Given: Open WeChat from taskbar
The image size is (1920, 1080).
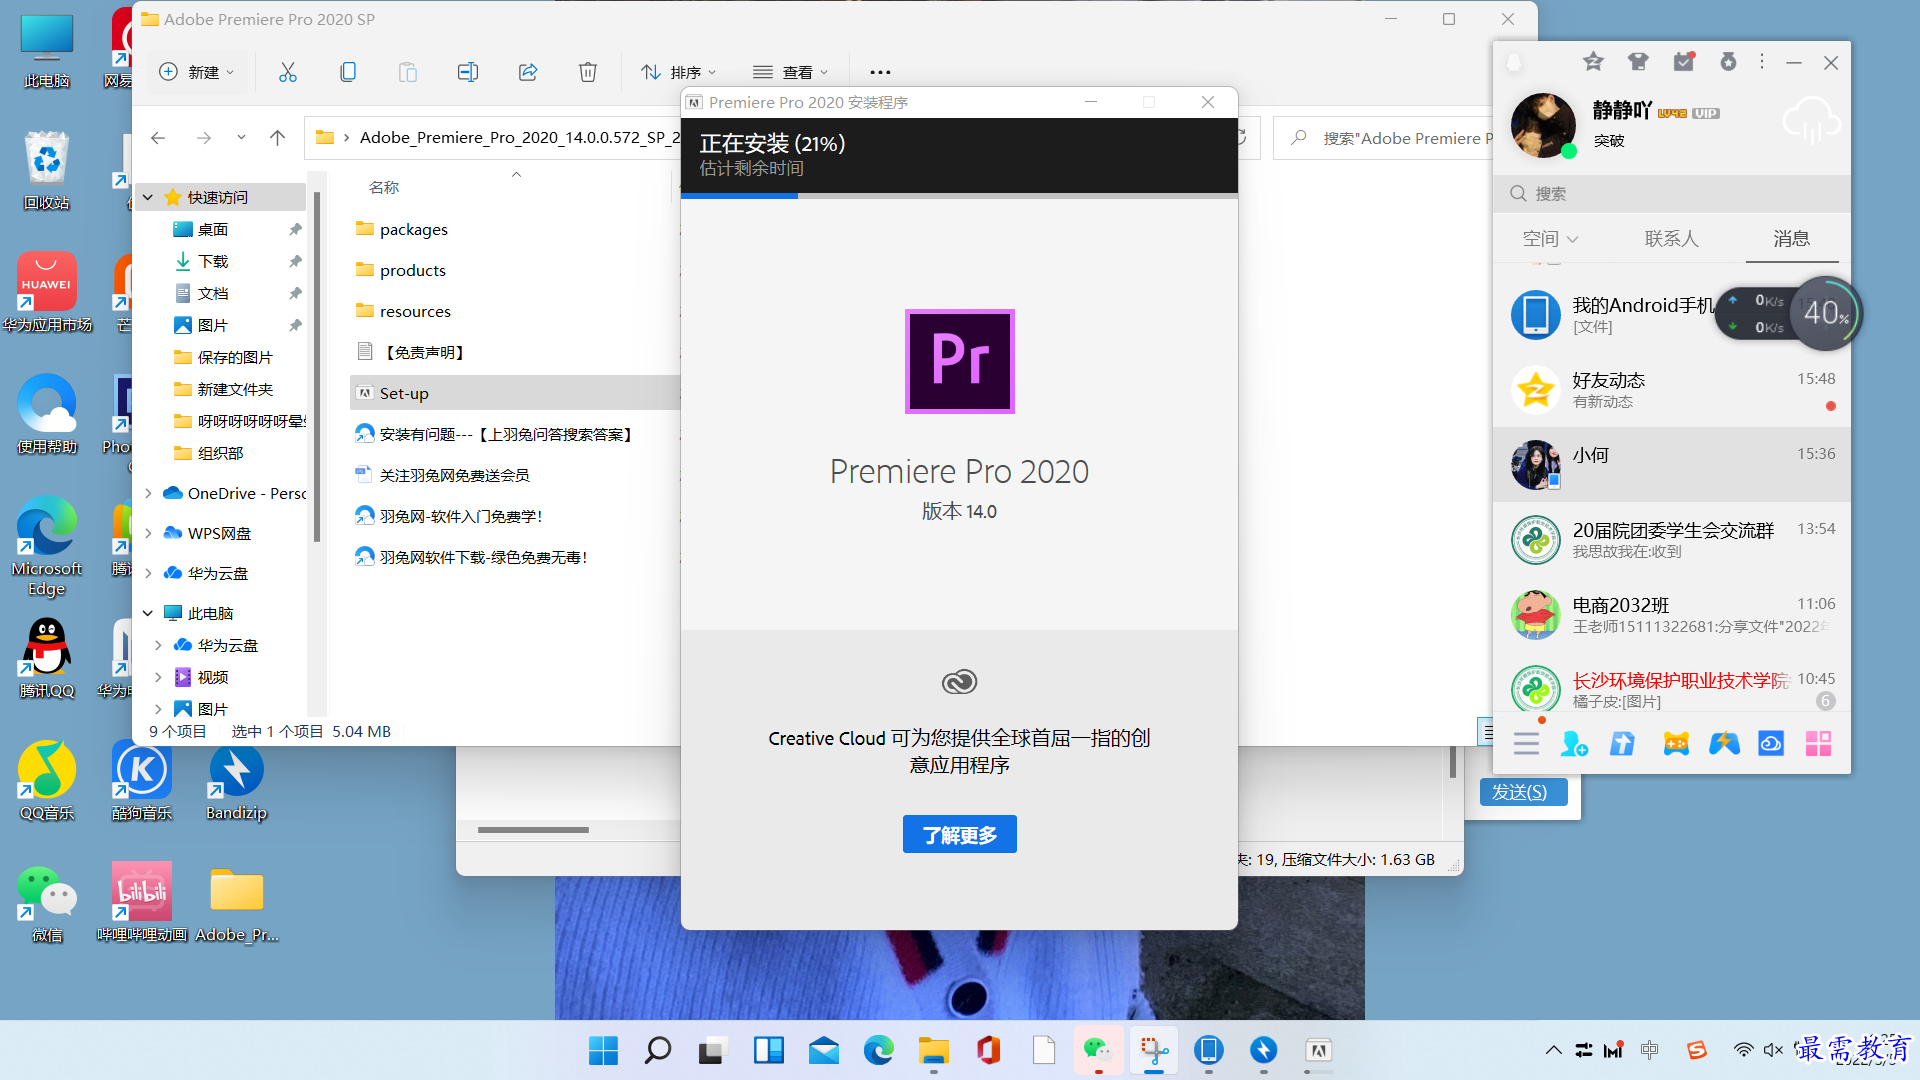Looking at the screenshot, I should tap(1098, 1050).
